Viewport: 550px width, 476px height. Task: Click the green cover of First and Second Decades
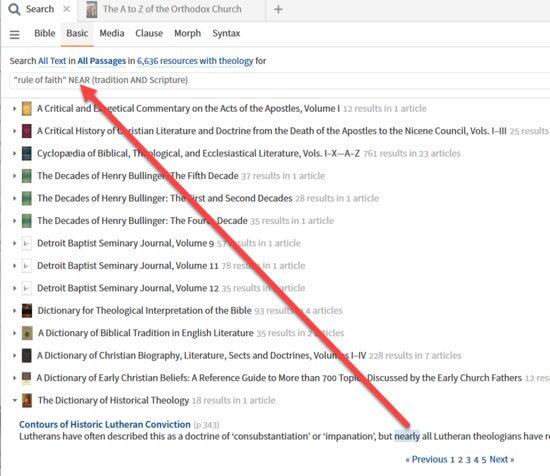(x=27, y=198)
